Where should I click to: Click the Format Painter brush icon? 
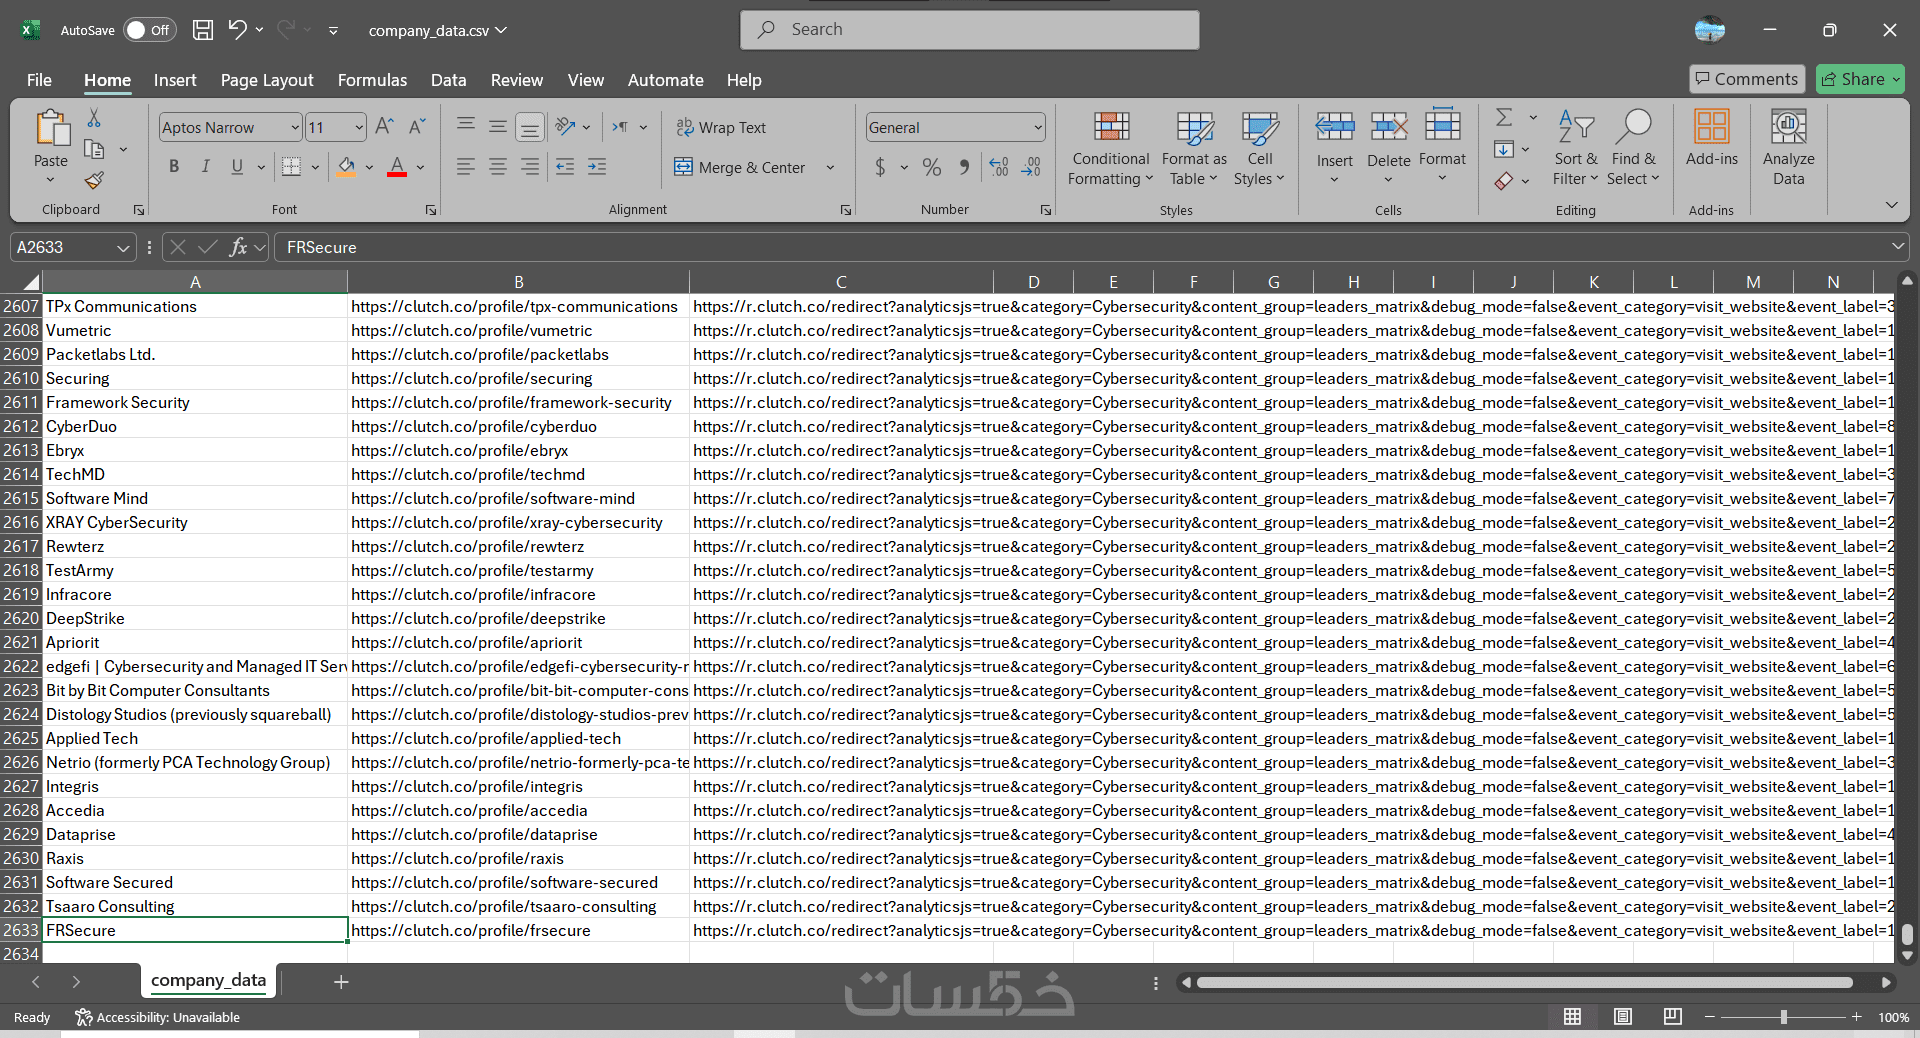pyautogui.click(x=94, y=180)
